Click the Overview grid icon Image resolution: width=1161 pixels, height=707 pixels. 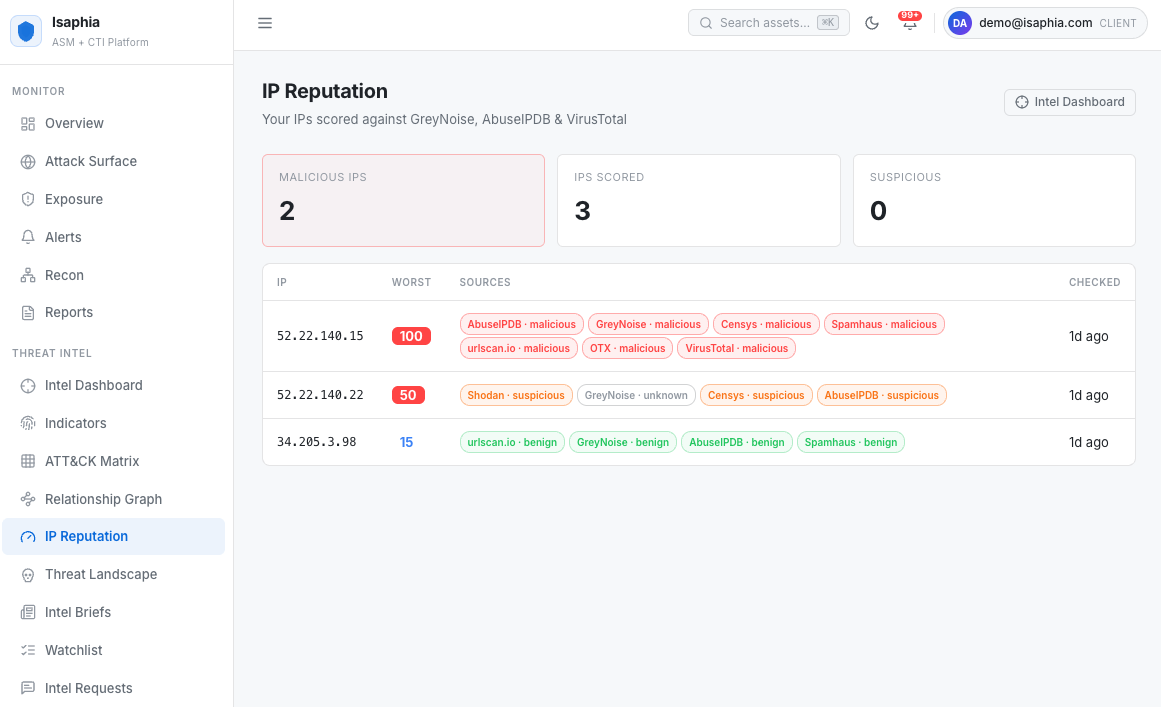[28, 124]
